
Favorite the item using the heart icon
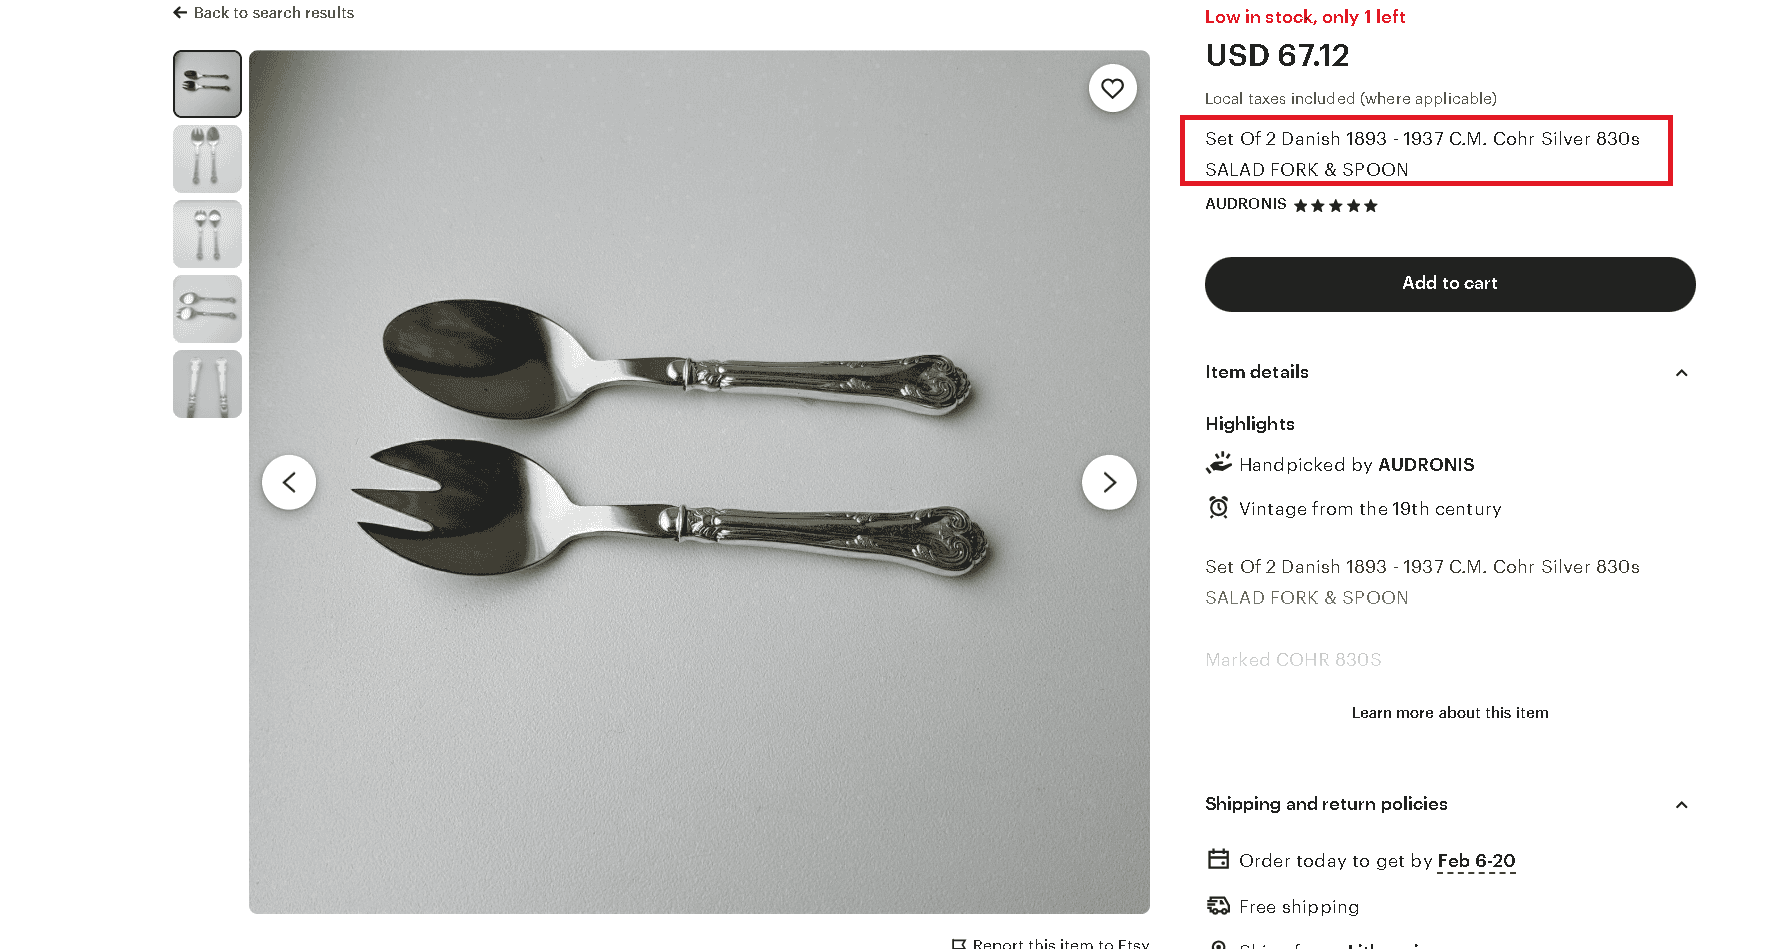coord(1112,88)
